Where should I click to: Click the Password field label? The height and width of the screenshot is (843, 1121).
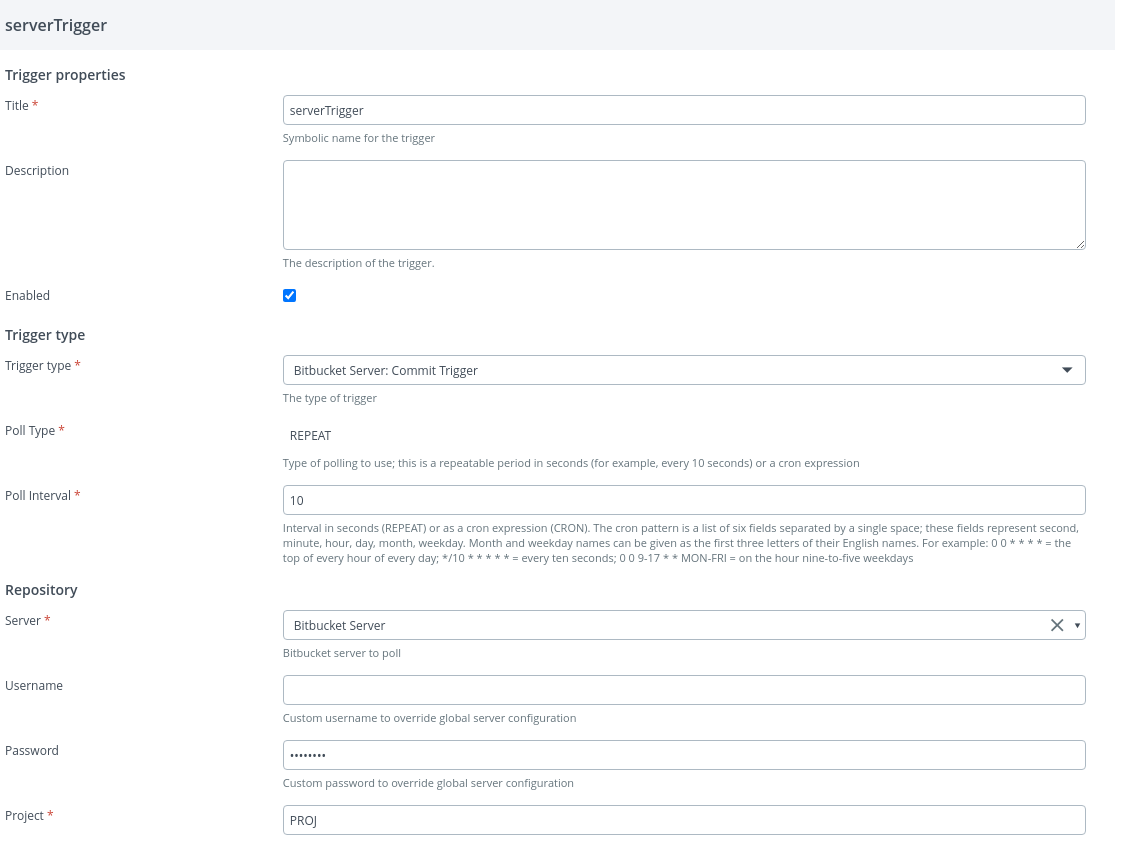tap(32, 750)
